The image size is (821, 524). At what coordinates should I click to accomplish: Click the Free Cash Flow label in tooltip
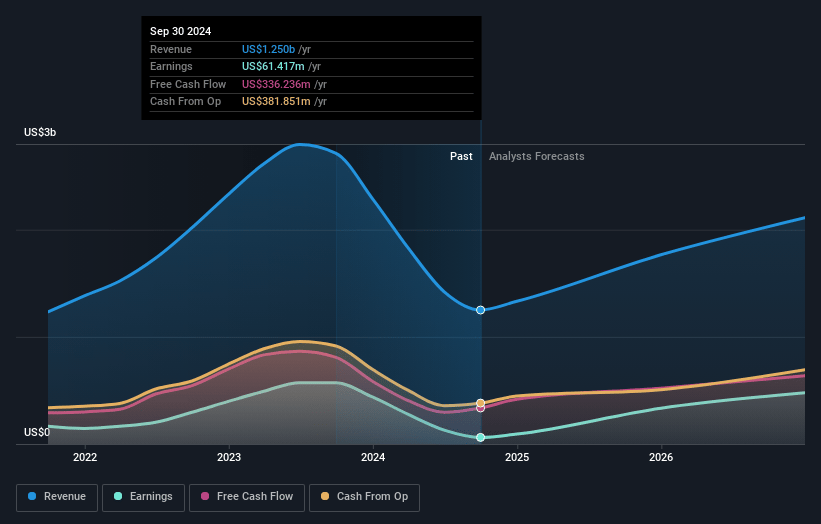coord(188,84)
